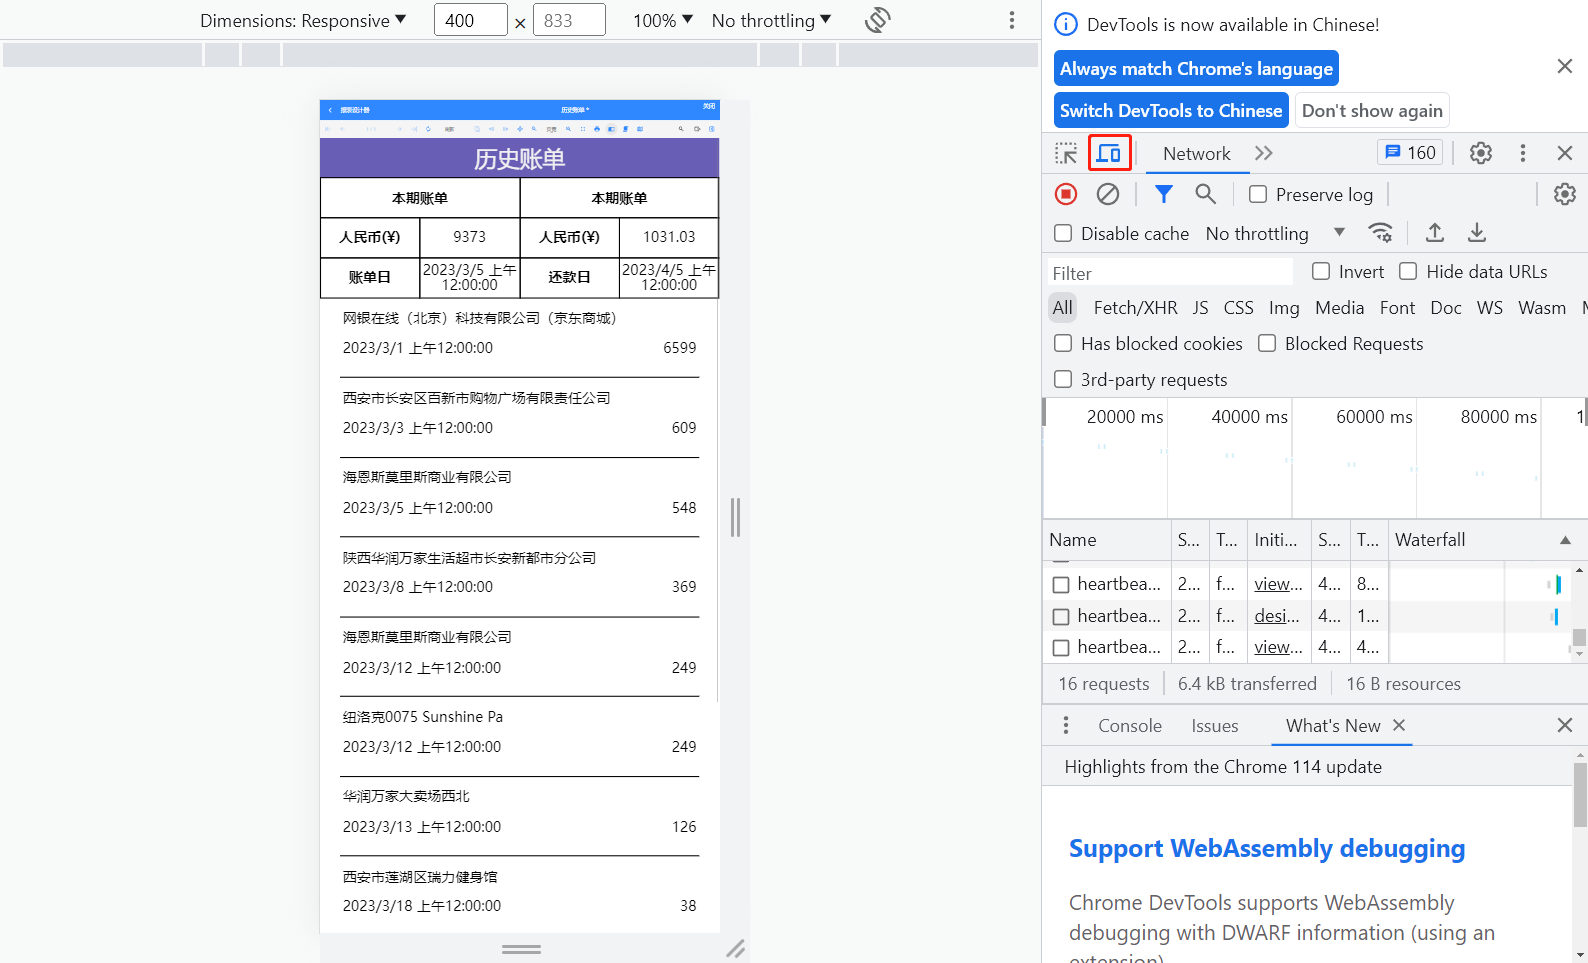Click the rotate device orientation icon

(x=877, y=20)
